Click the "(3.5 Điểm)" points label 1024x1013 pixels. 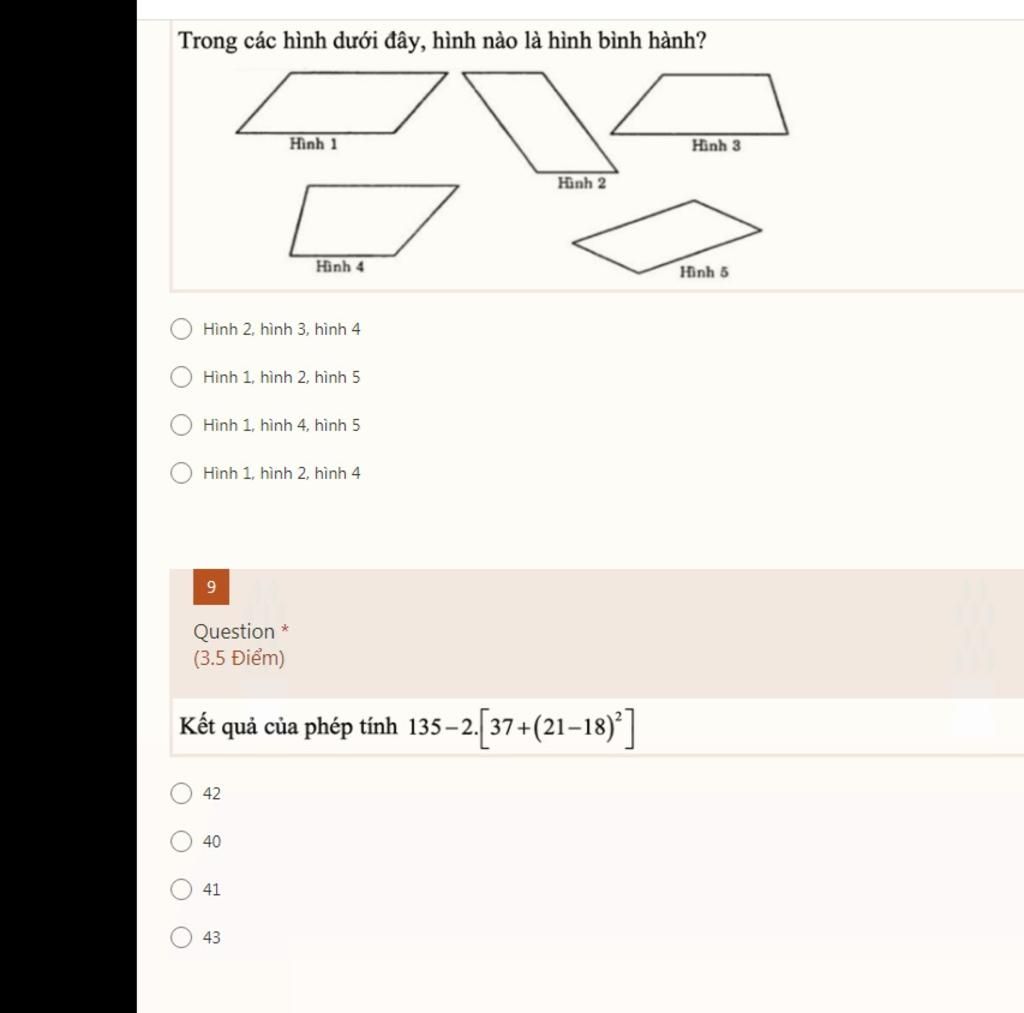(239, 658)
